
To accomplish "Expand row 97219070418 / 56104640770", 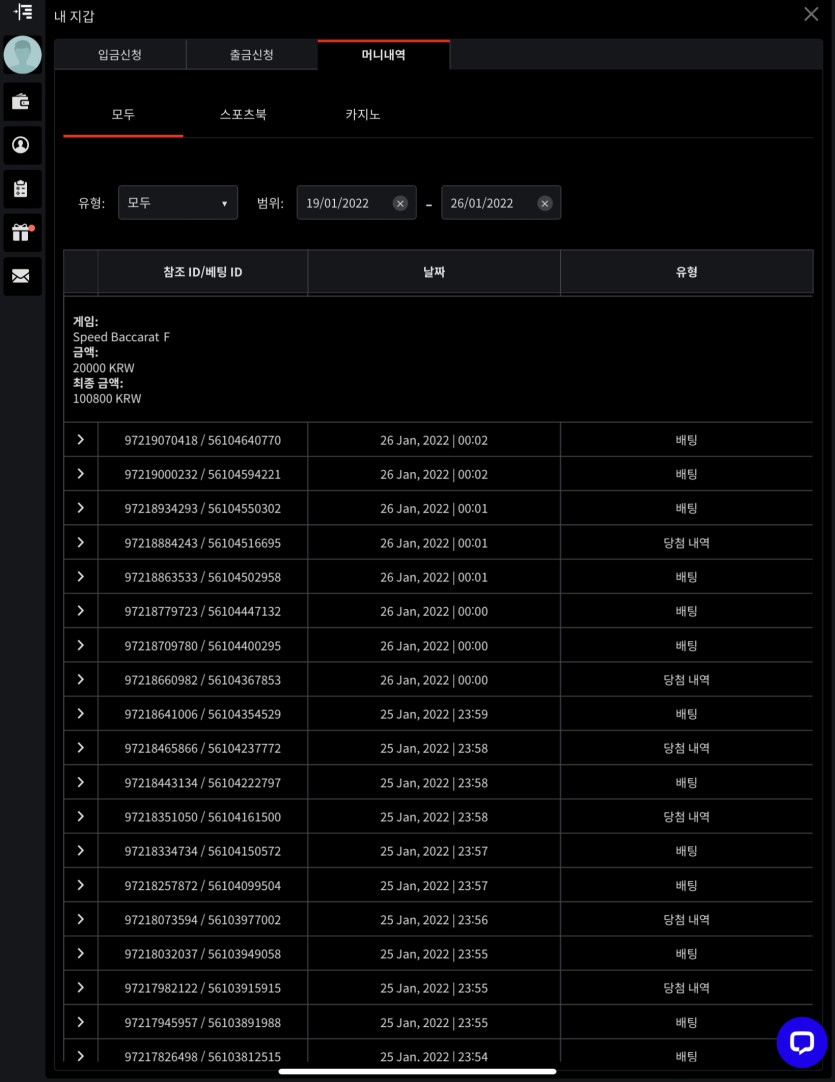I will [81, 440].
